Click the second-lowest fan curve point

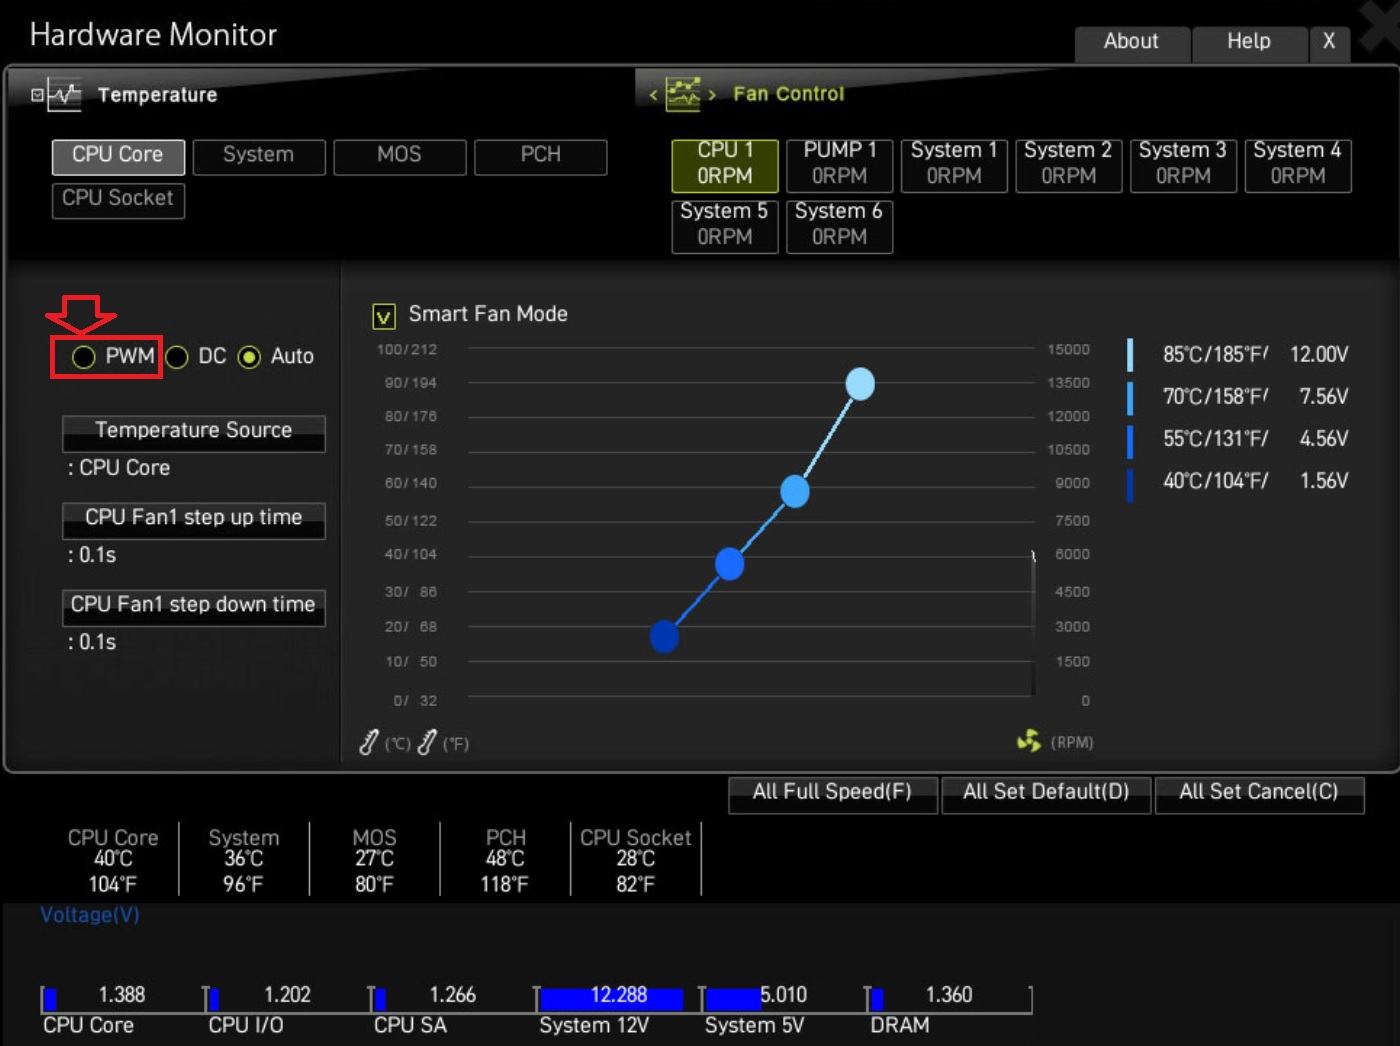730,564
